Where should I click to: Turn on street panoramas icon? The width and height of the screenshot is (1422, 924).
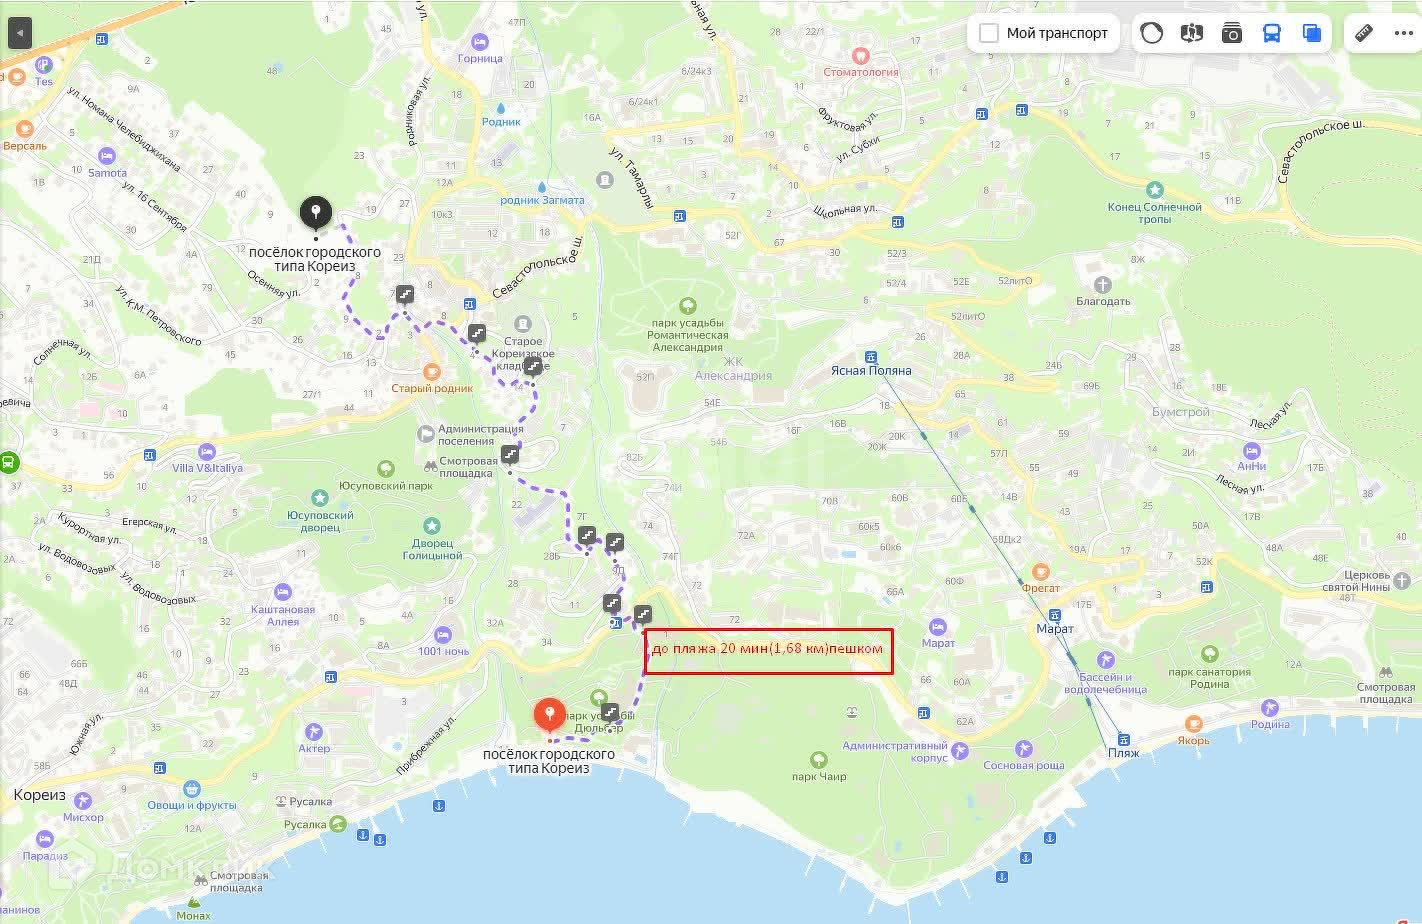1191,33
